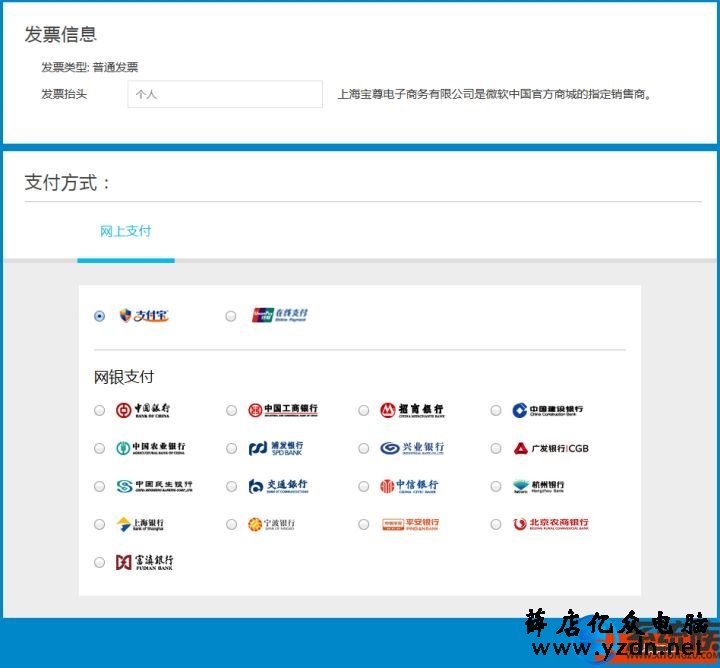Click the 北京农商银行 logo
Screen dimensions: 720x668
[x=551, y=524]
